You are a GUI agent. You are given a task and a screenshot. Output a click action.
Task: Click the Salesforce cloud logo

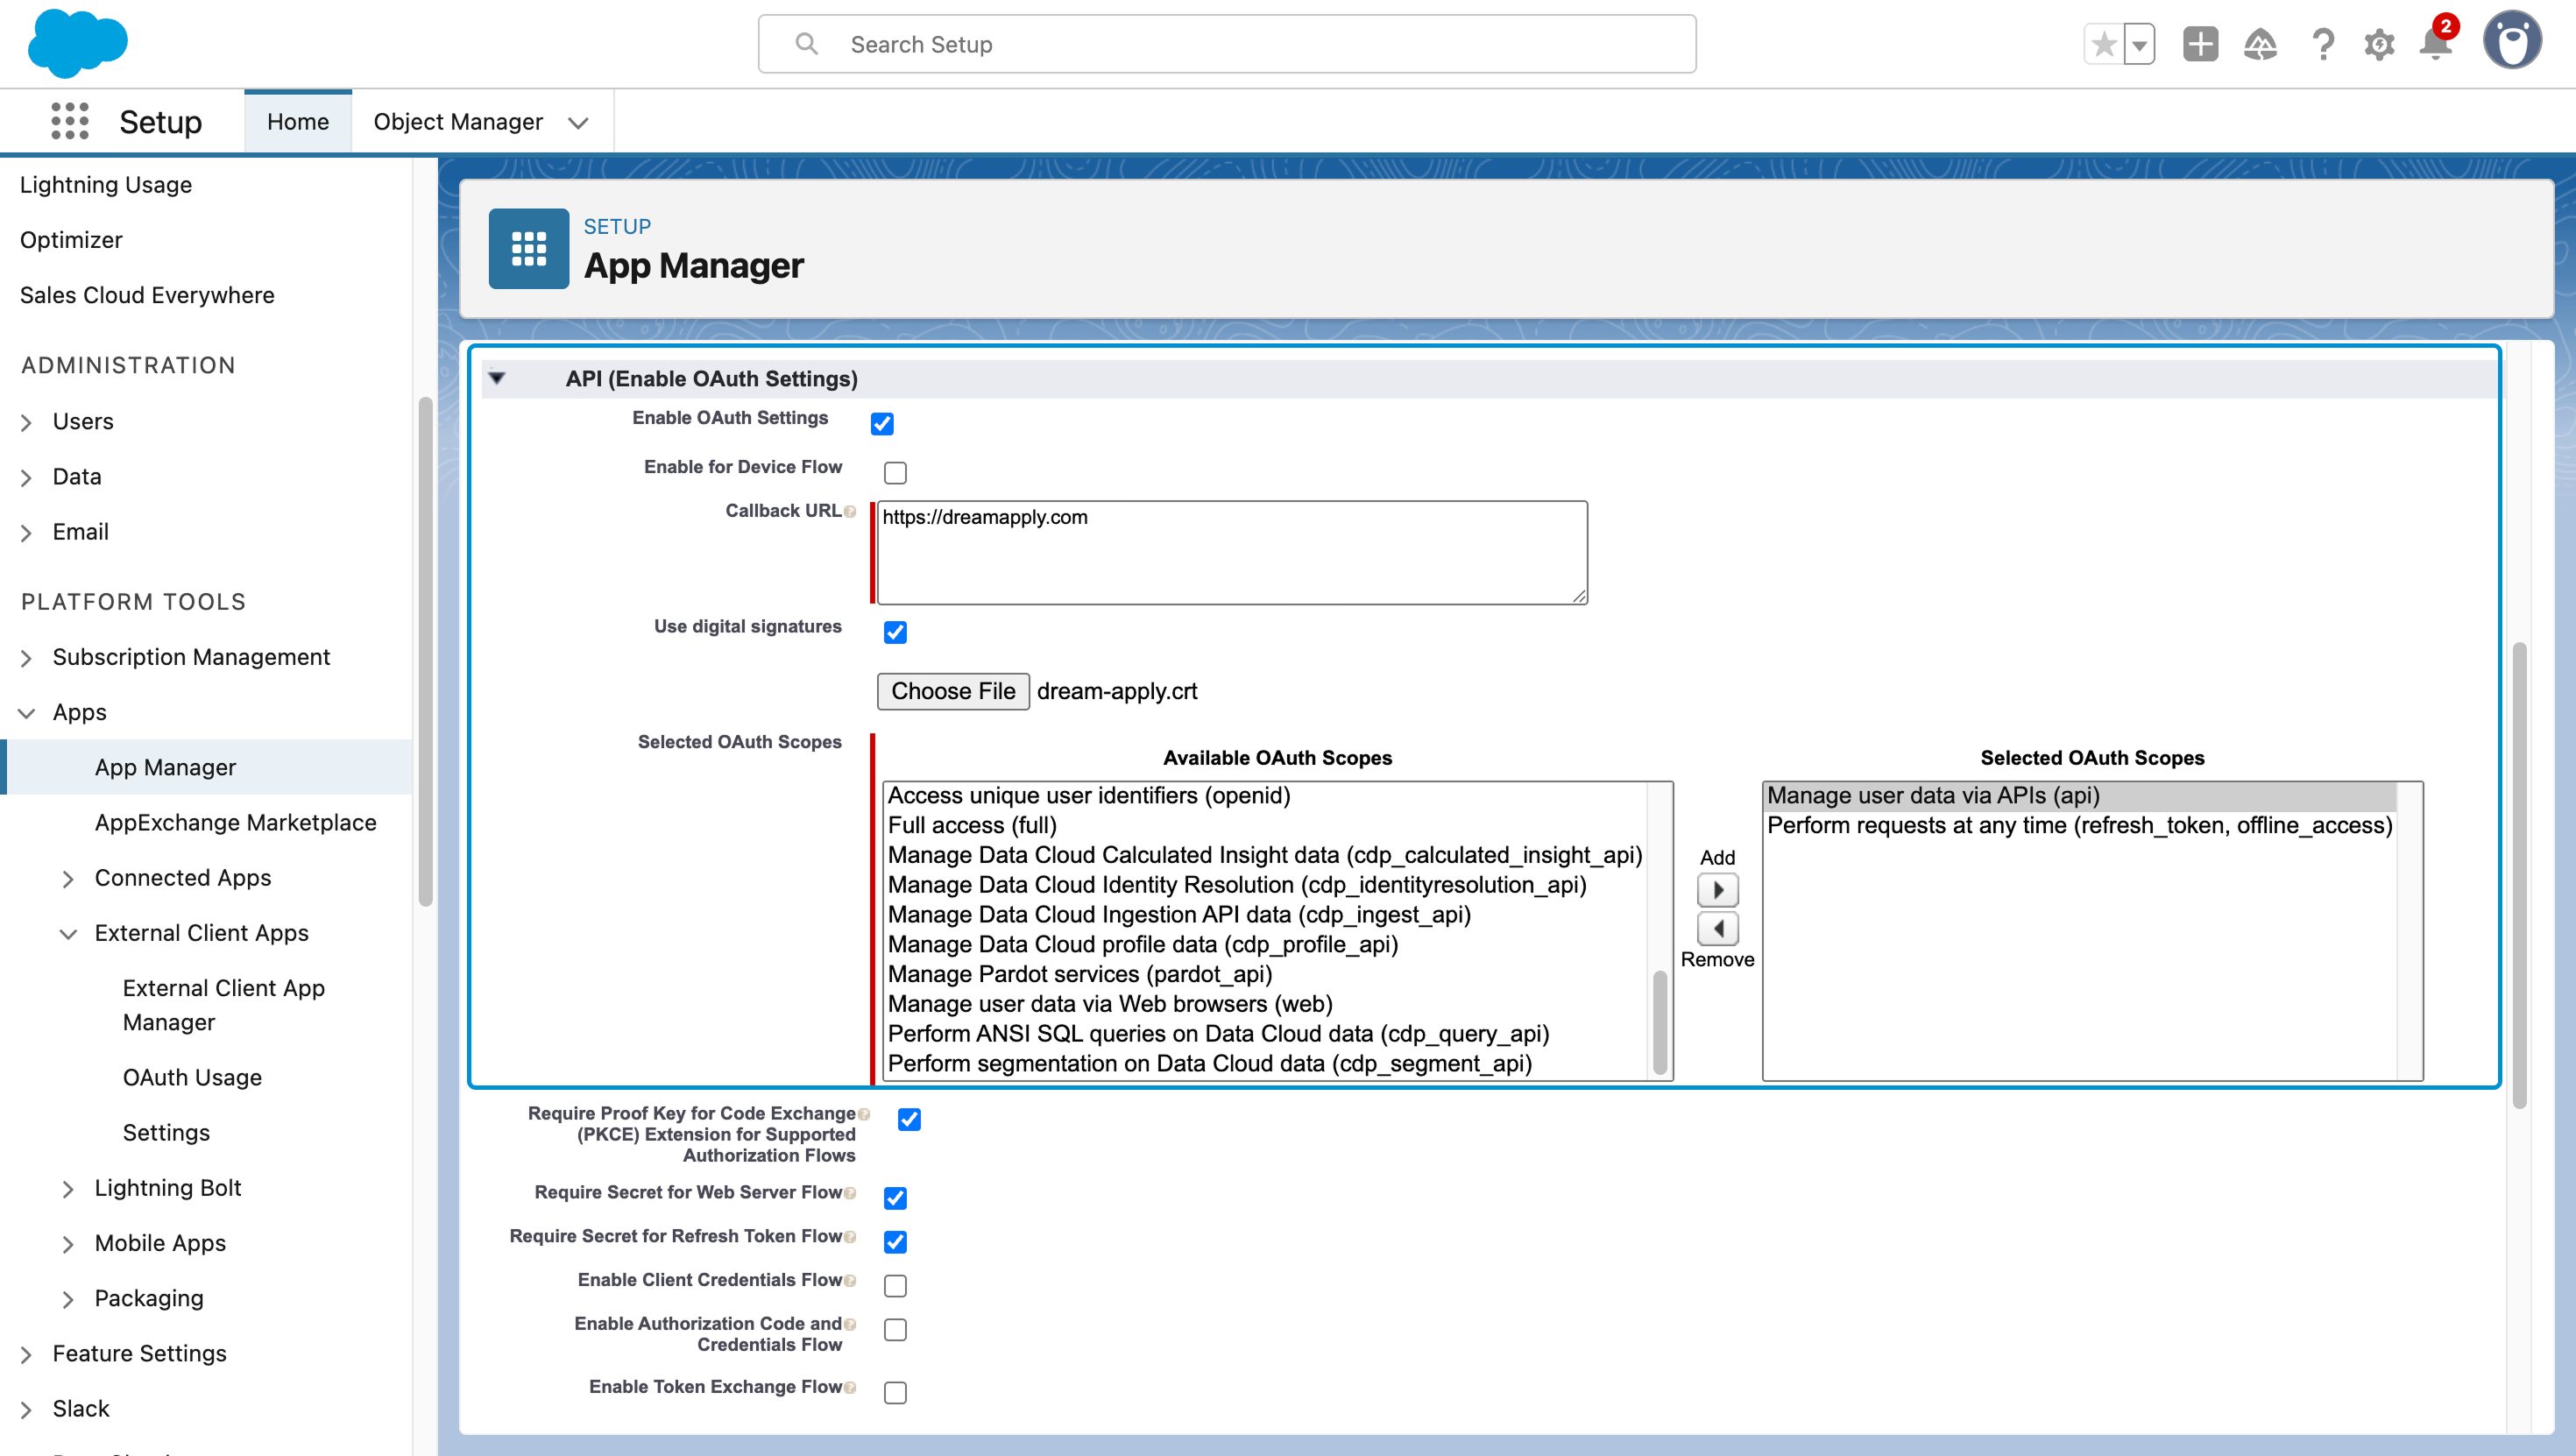(x=77, y=44)
